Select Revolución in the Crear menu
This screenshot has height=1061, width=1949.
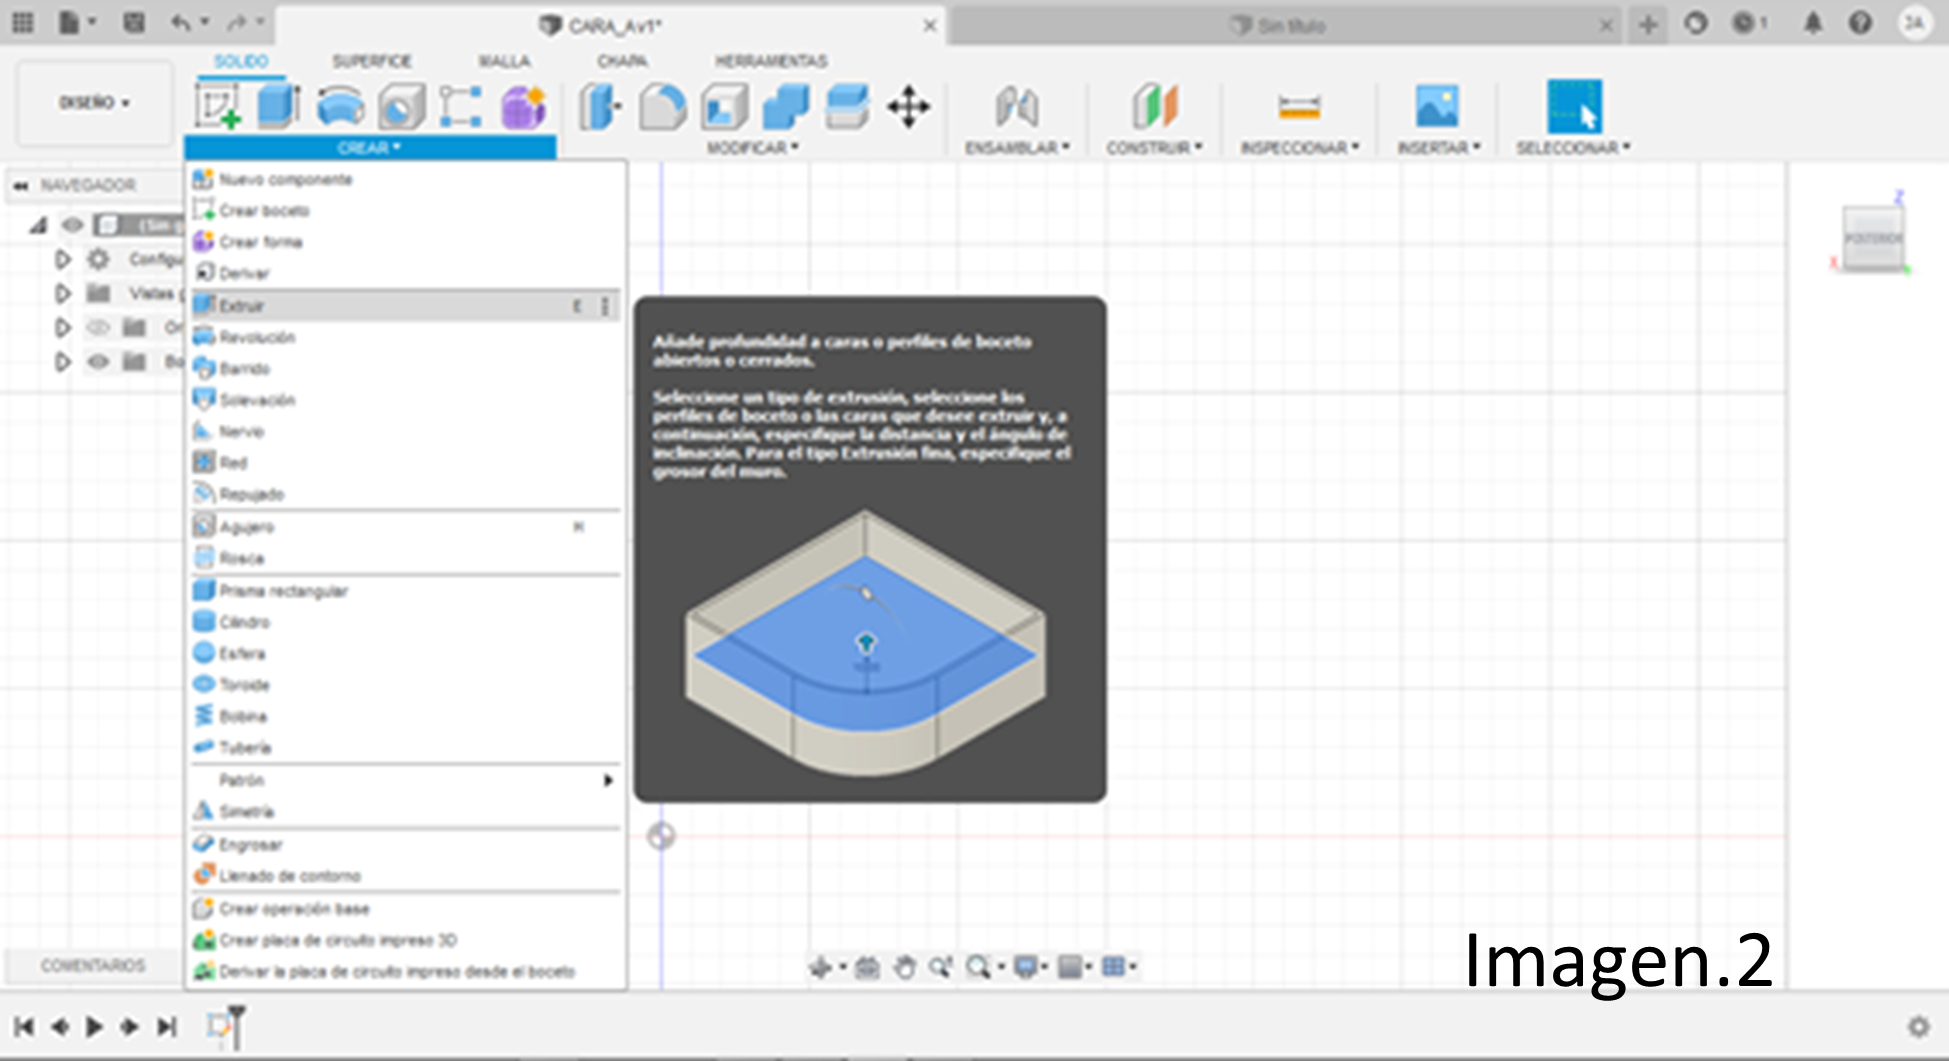click(257, 337)
